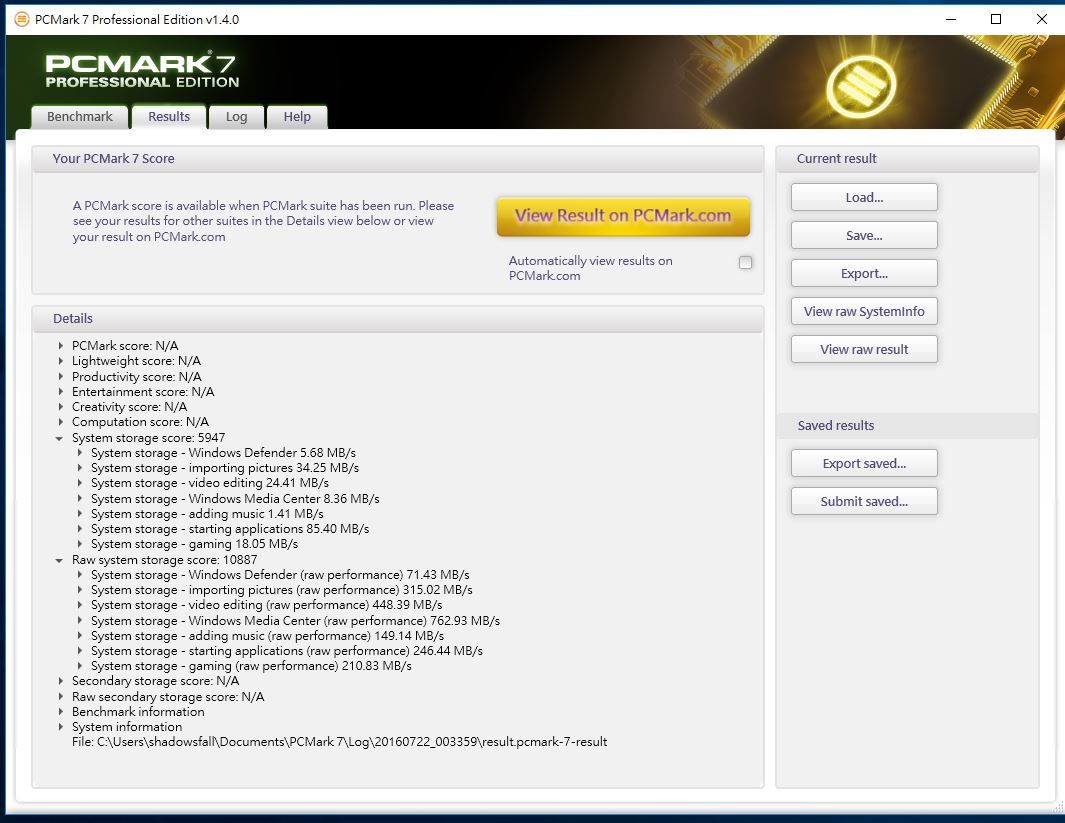Select the System information label

[x=127, y=727]
